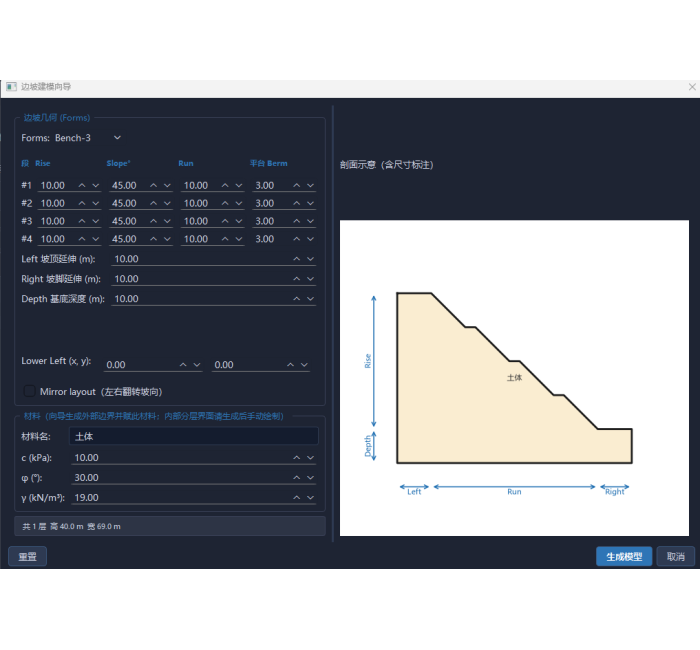
Task: Click the 材料名 text field
Action: (194, 436)
